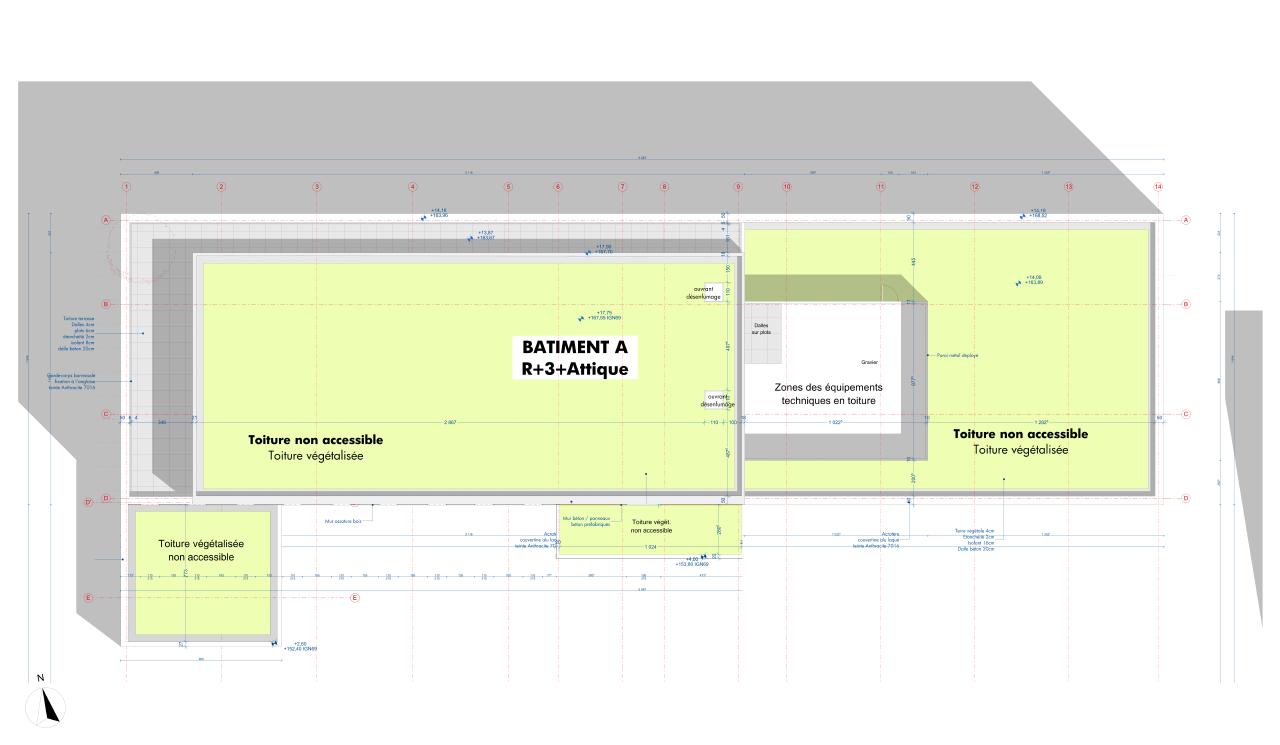Pick grid axis bubble 10 at top

787,187
